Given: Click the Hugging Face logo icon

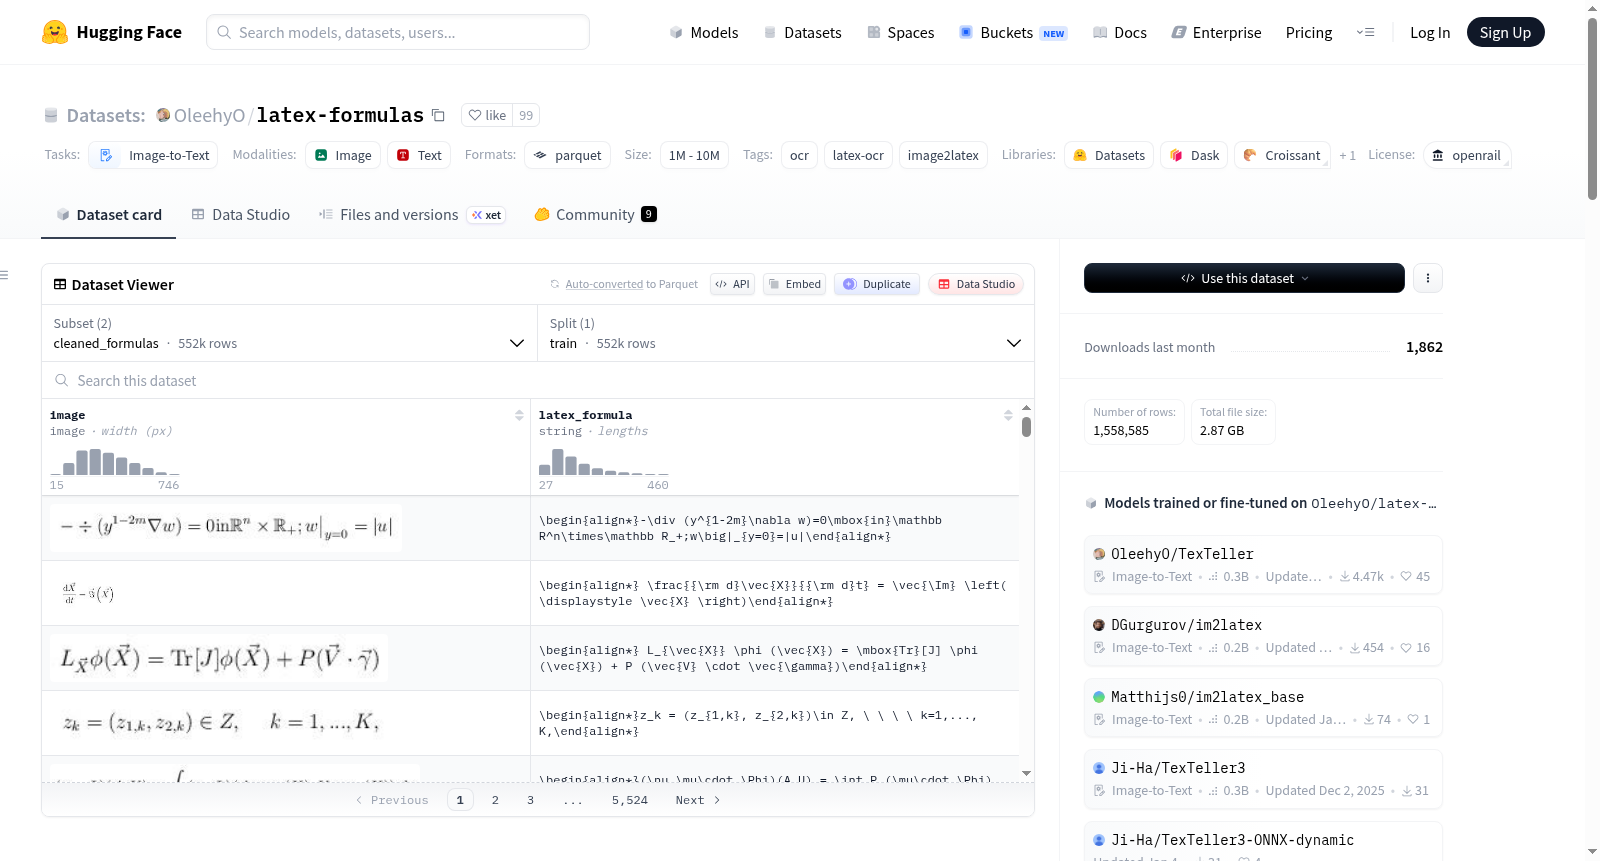Looking at the screenshot, I should [55, 32].
